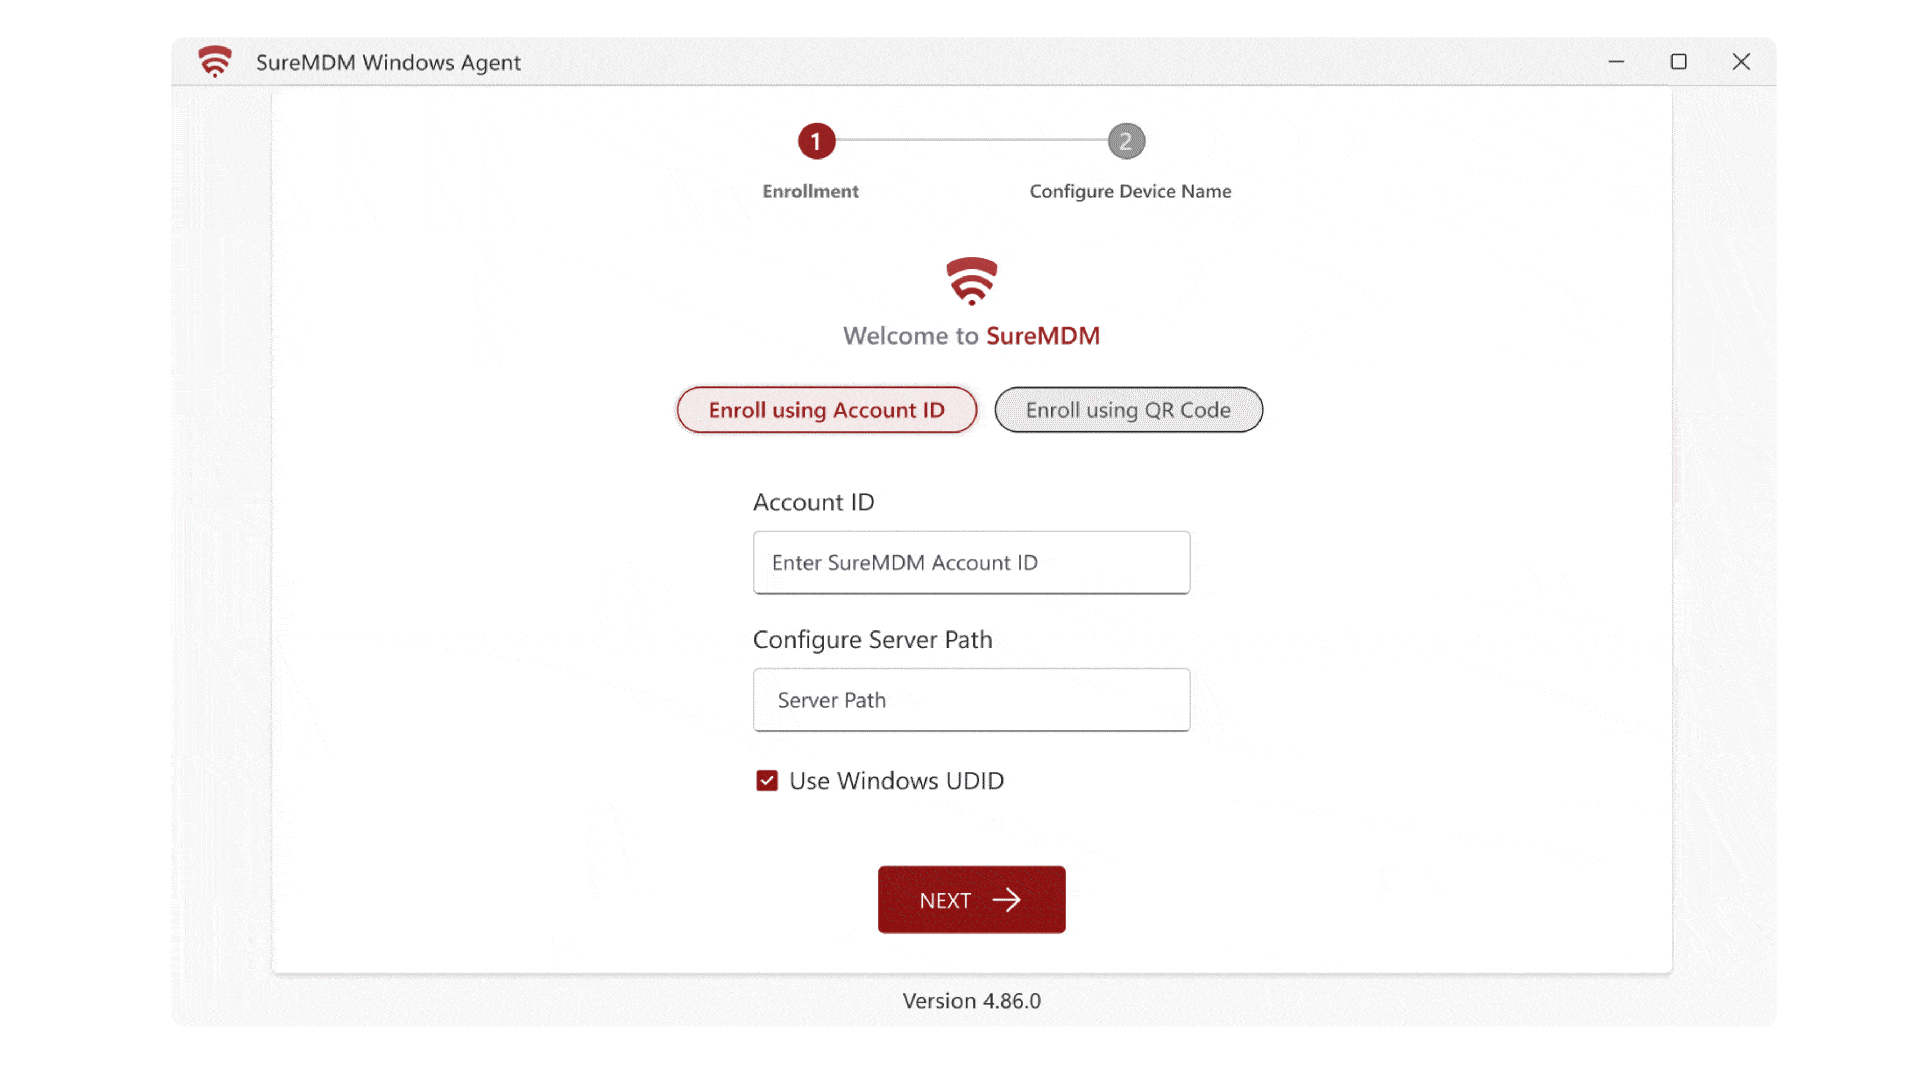The height and width of the screenshot is (1080, 1920).
Task: Focus the Server Path input field
Action: pyautogui.click(x=971, y=700)
